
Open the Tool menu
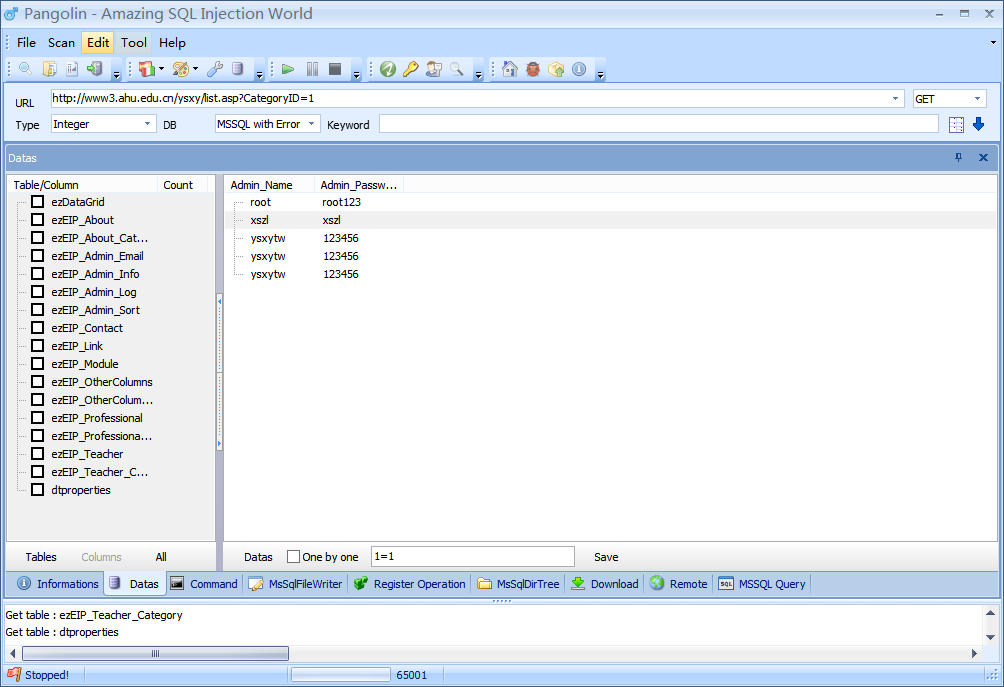tap(134, 43)
